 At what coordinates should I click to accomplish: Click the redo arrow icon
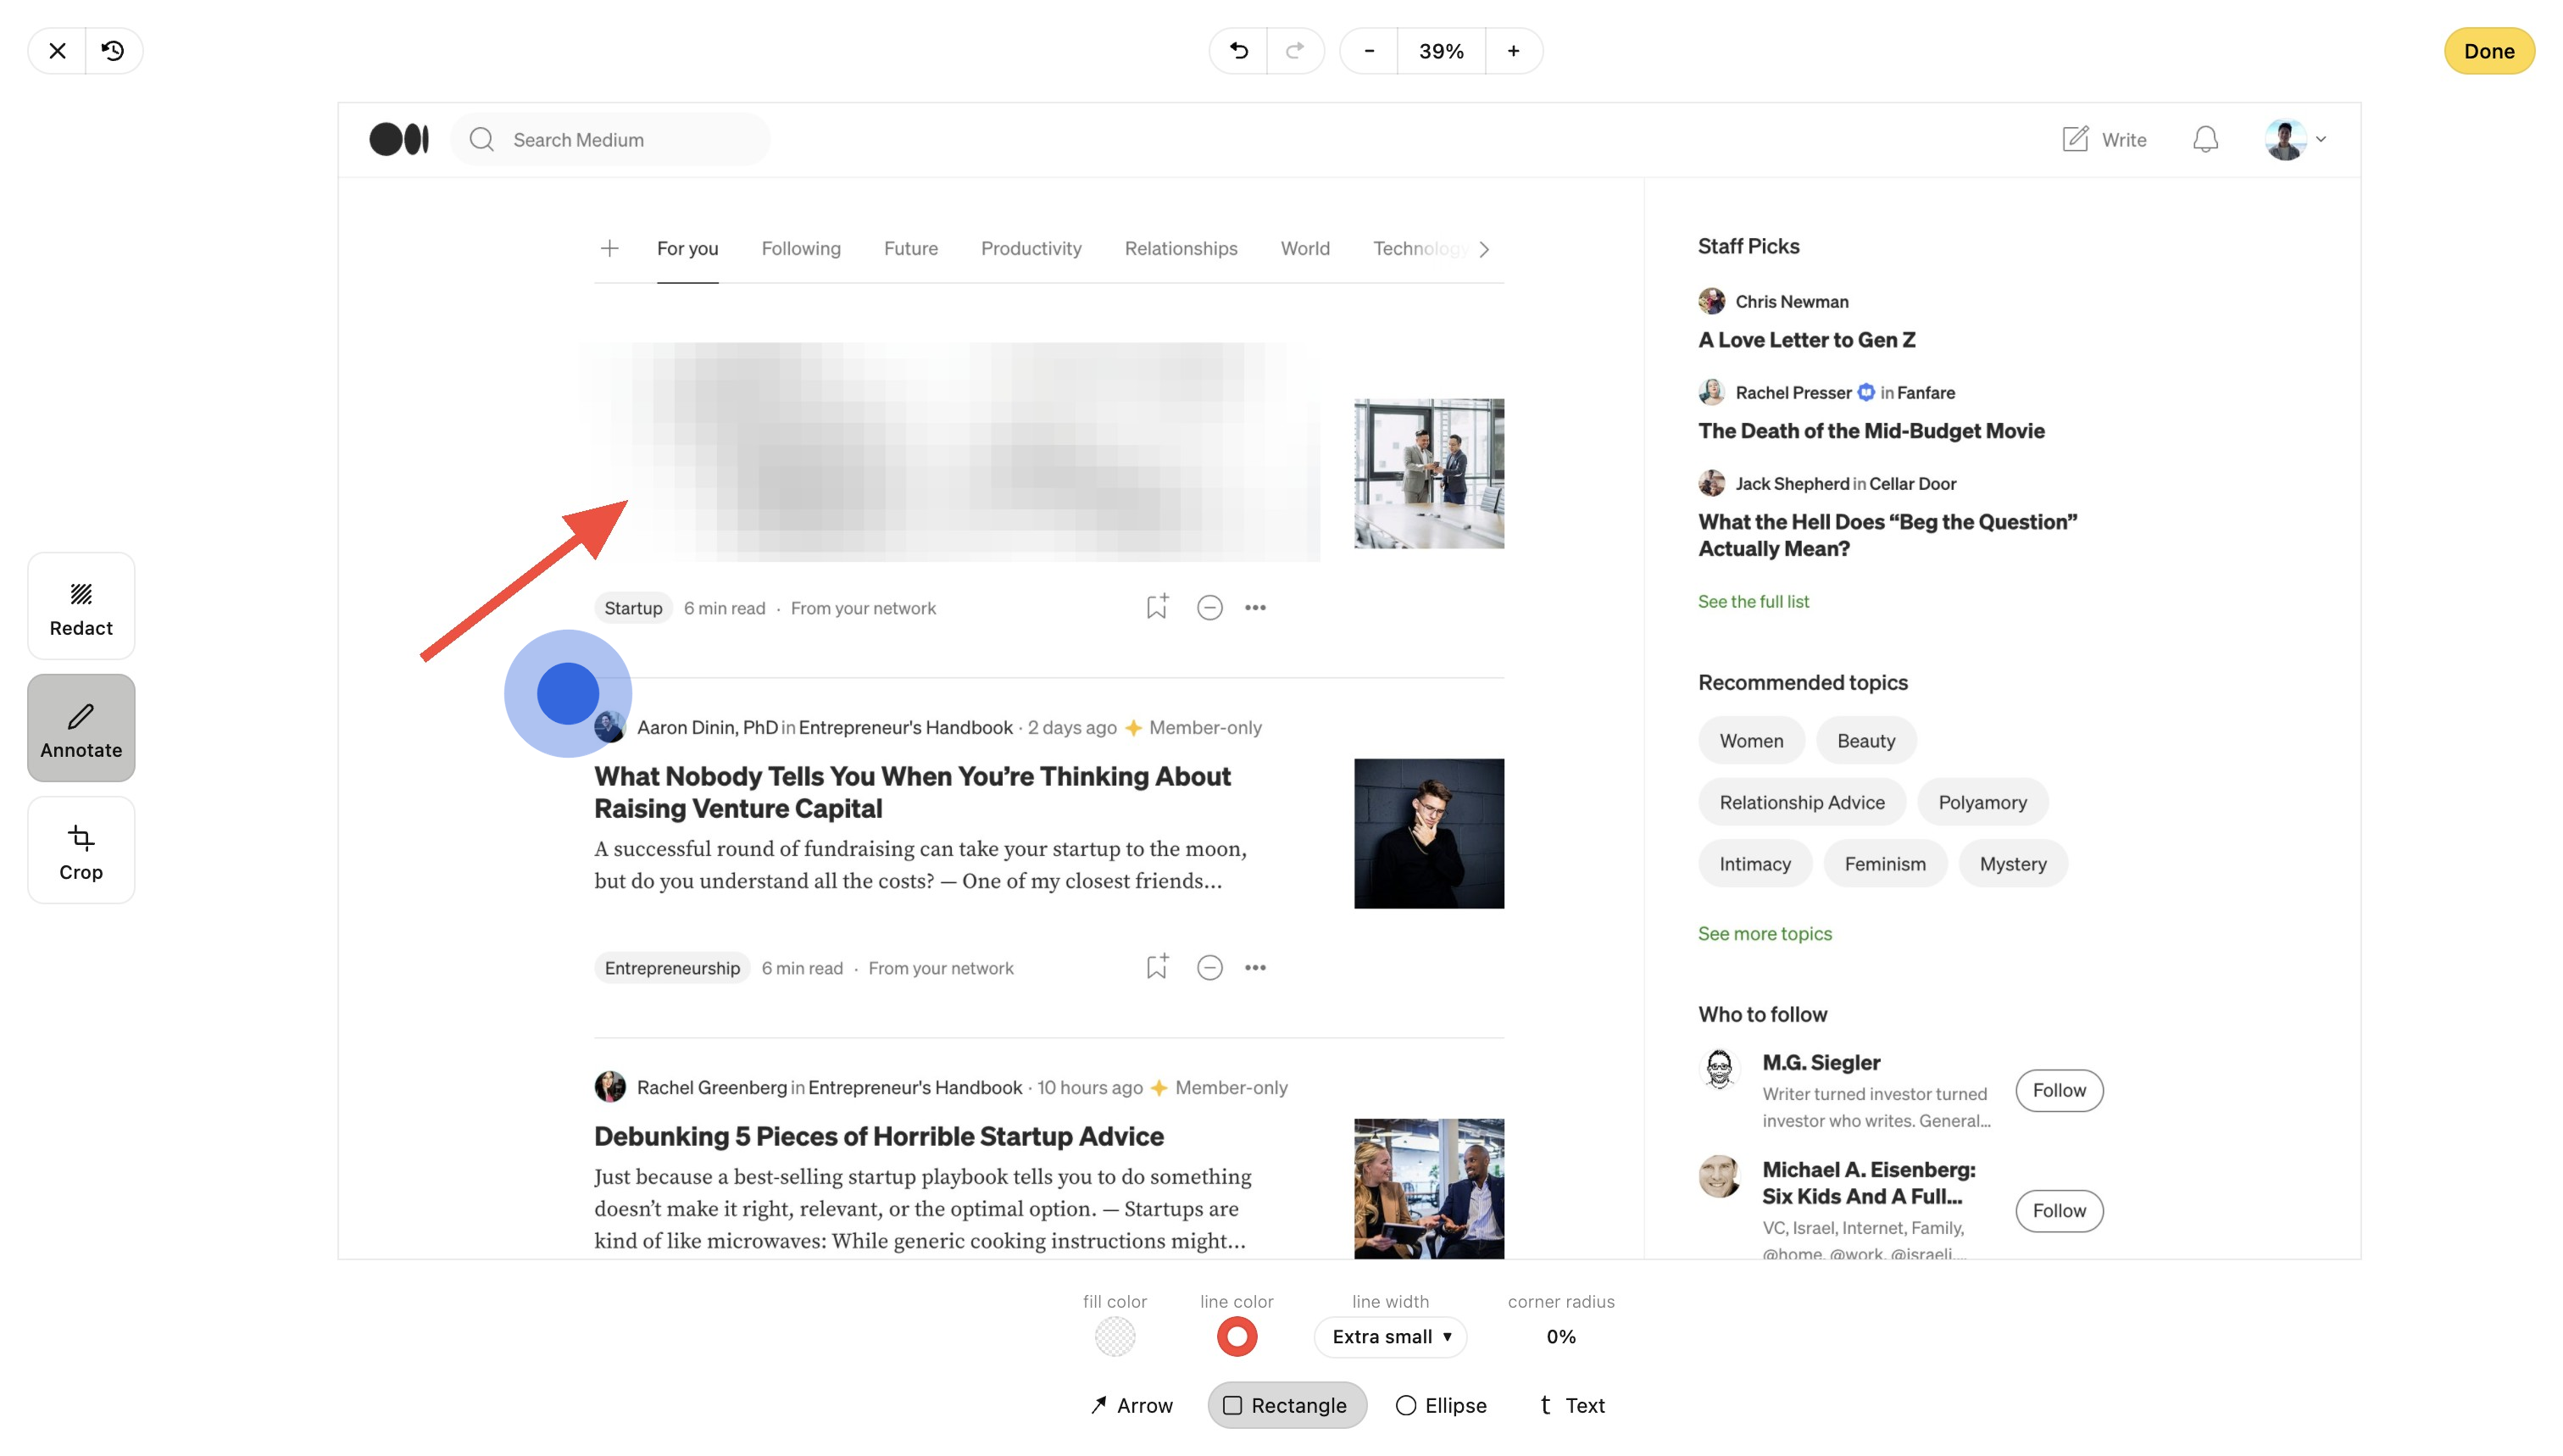pyautogui.click(x=1295, y=51)
